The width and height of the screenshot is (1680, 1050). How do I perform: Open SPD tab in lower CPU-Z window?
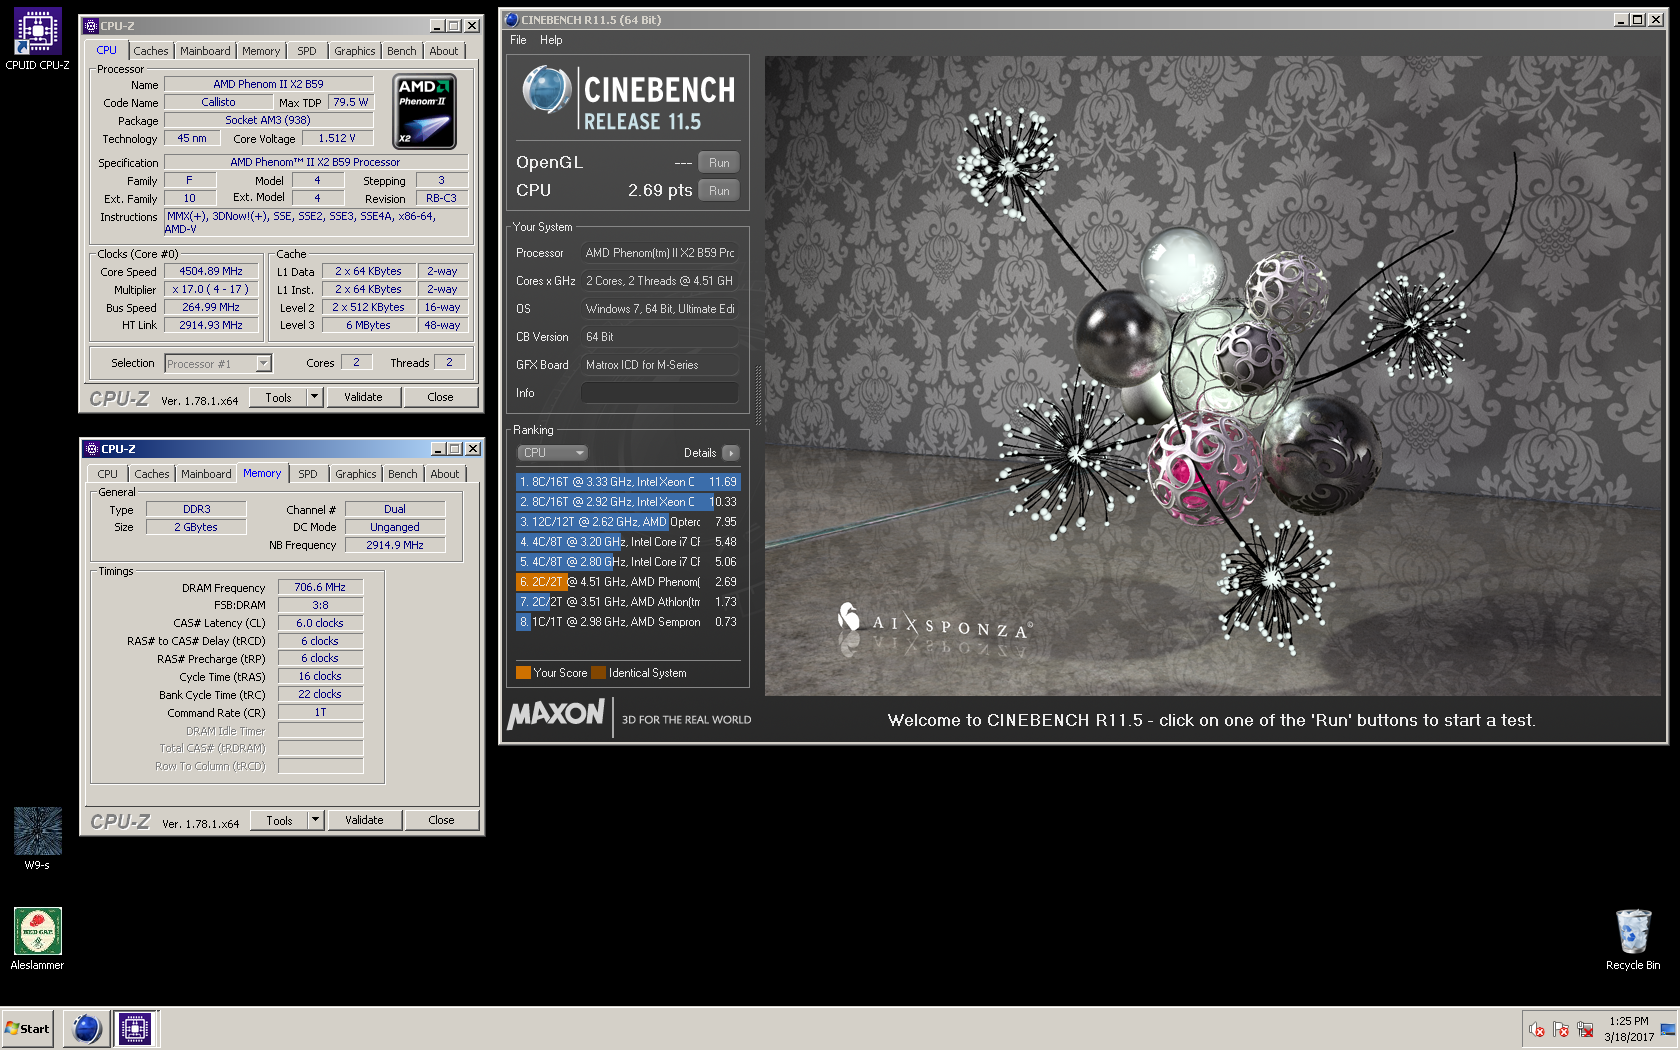[308, 474]
